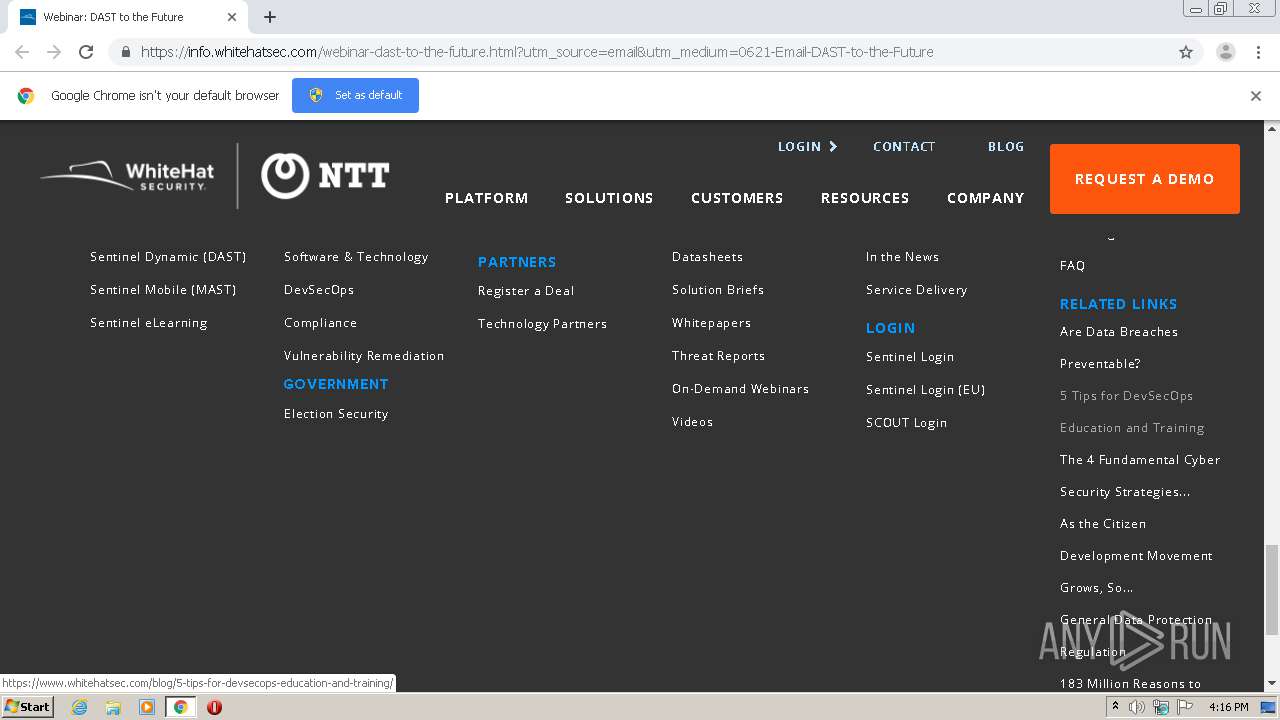Open Threat Reports link

718,356
